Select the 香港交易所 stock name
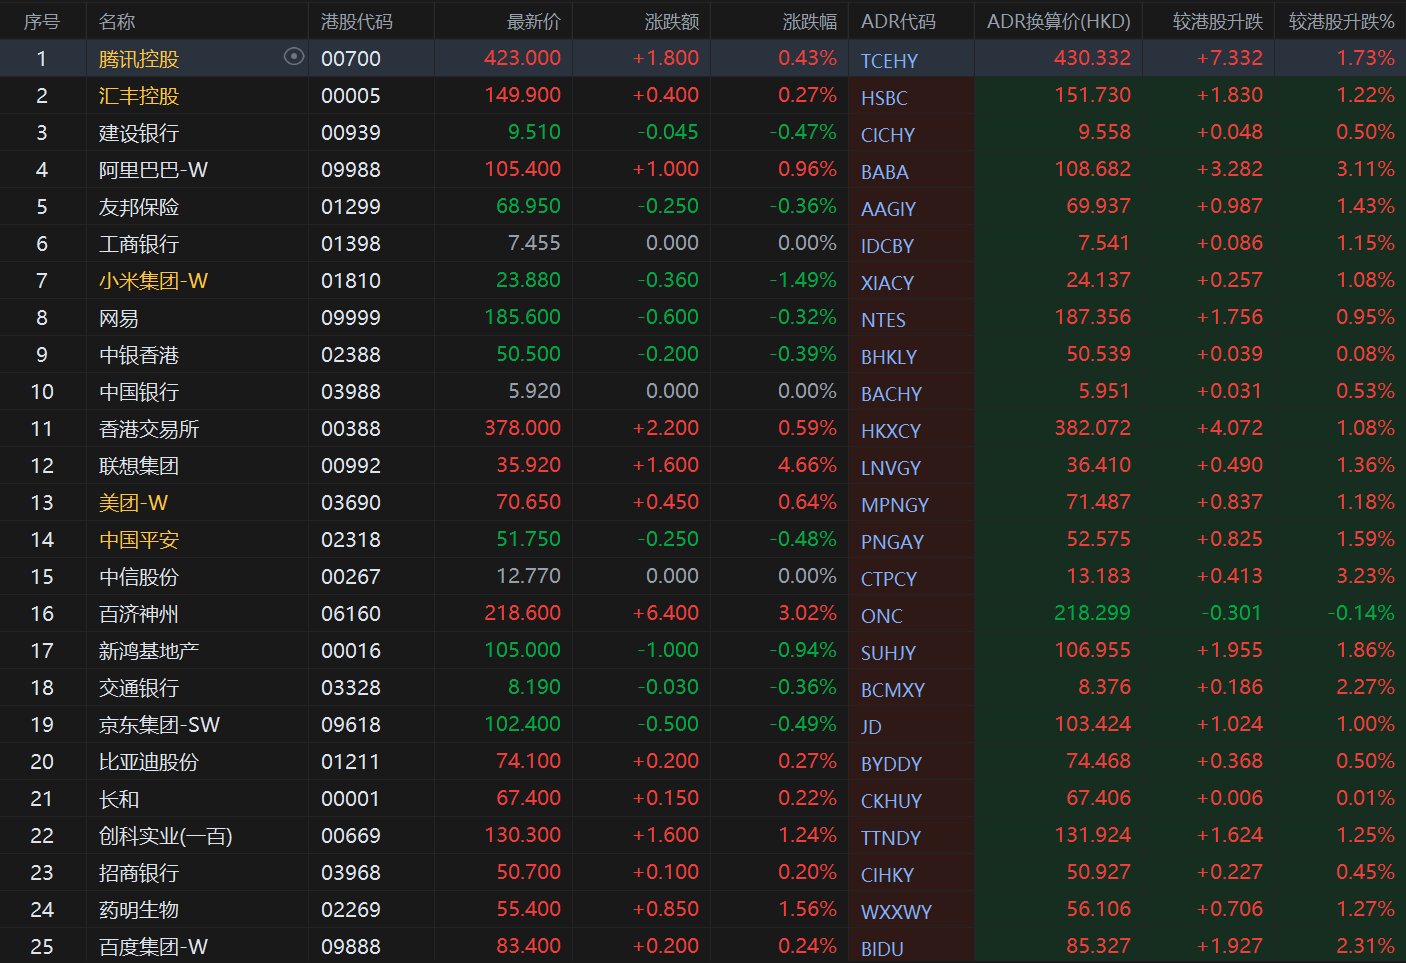The height and width of the screenshot is (963, 1406). click(149, 429)
